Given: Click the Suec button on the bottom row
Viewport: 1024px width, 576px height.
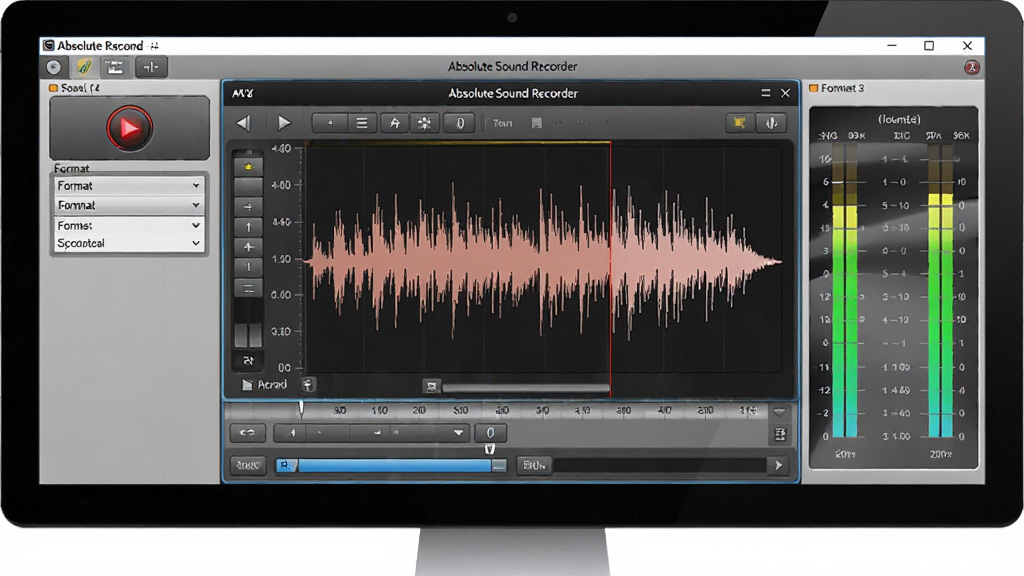Looking at the screenshot, I should pos(248,466).
